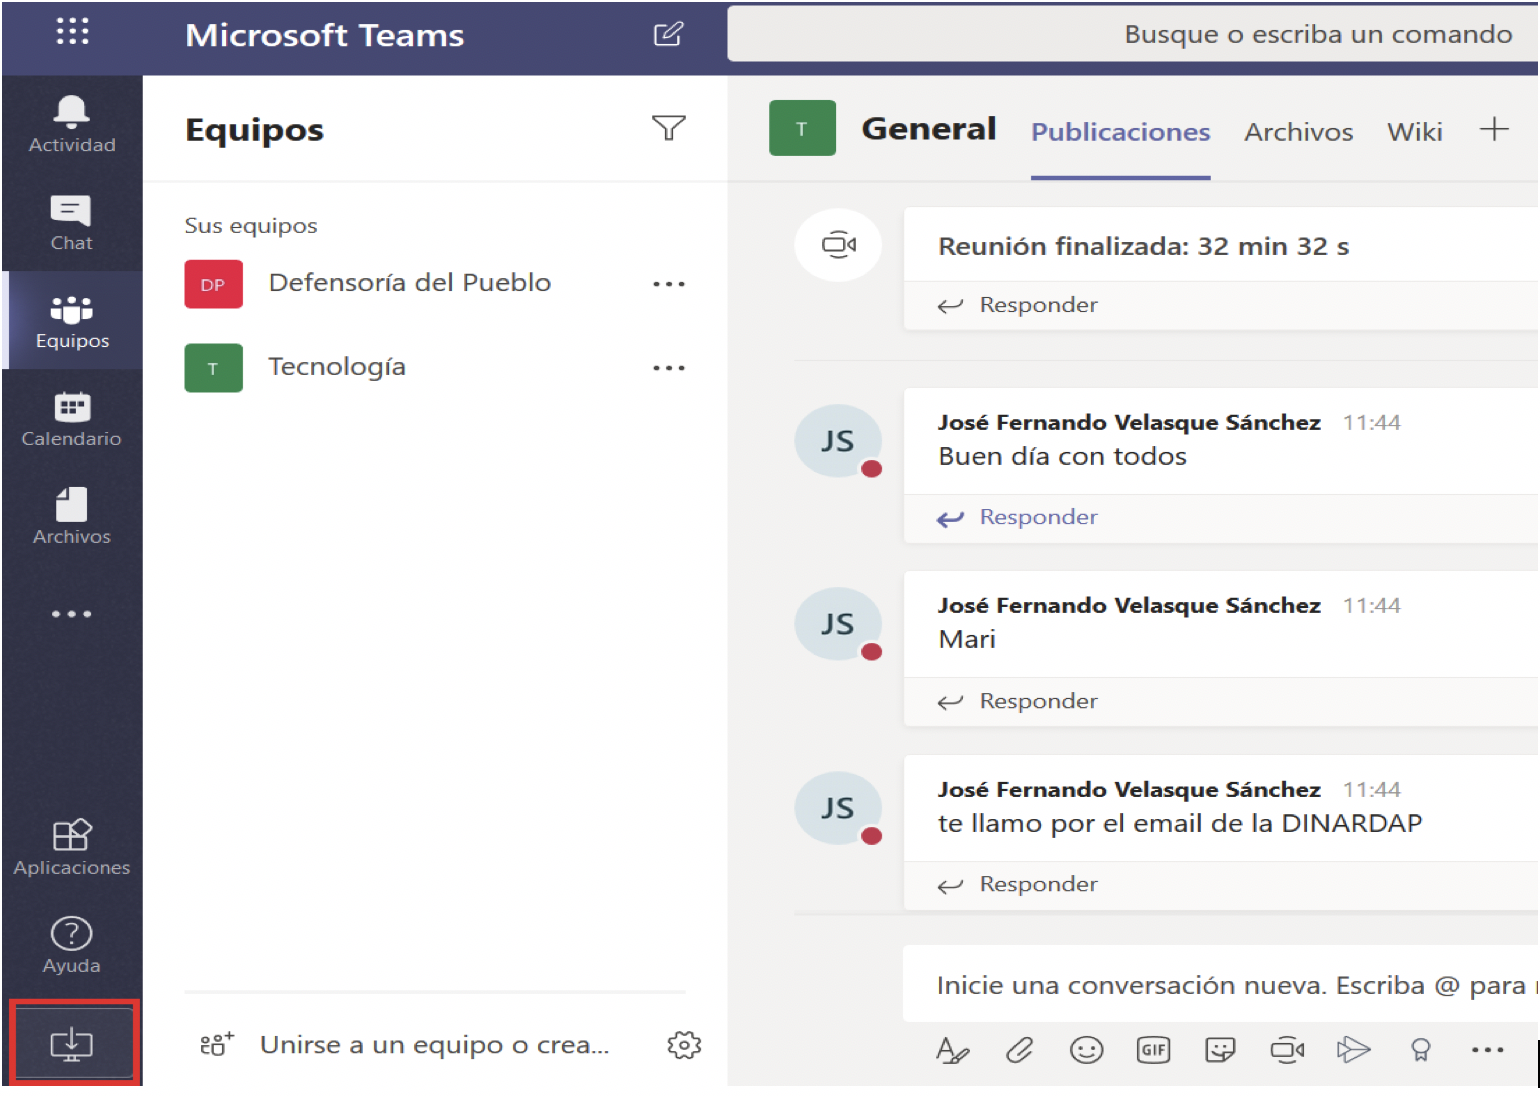Click the 'Sus equipos' section label
Viewport: 1540px width, 1096px height.
click(250, 226)
